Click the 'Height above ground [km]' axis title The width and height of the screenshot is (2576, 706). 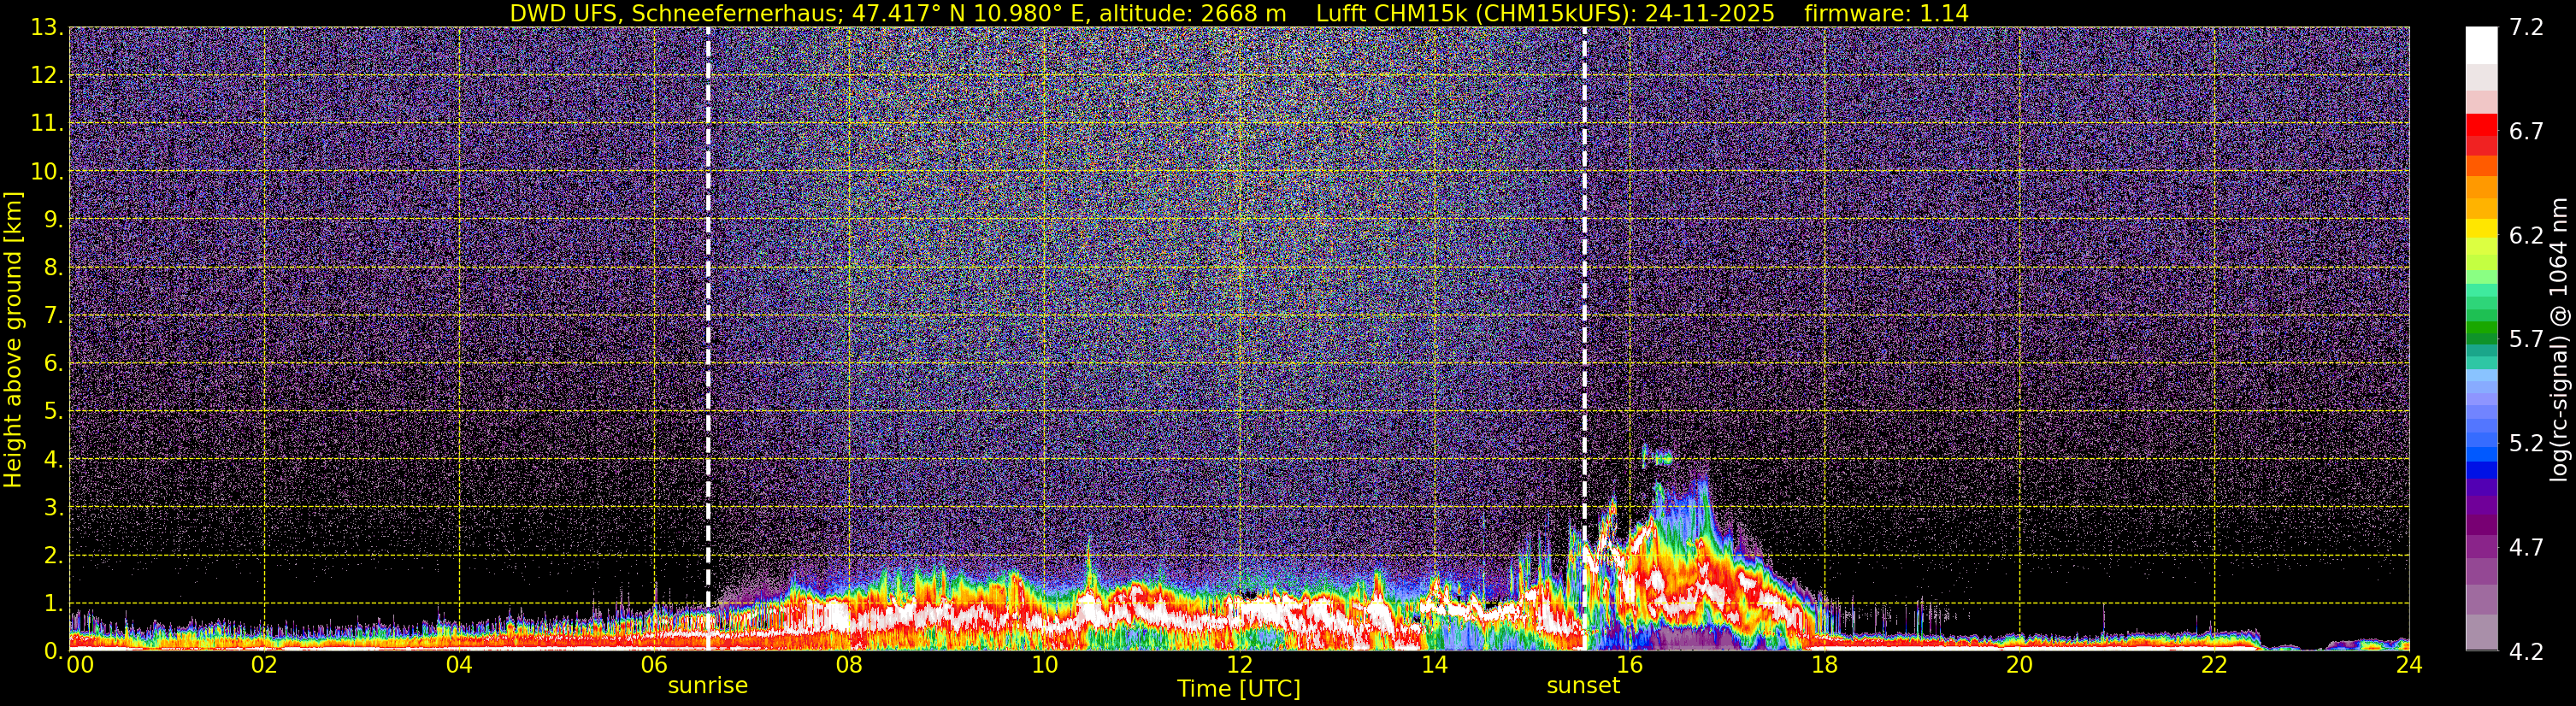pos(13,339)
